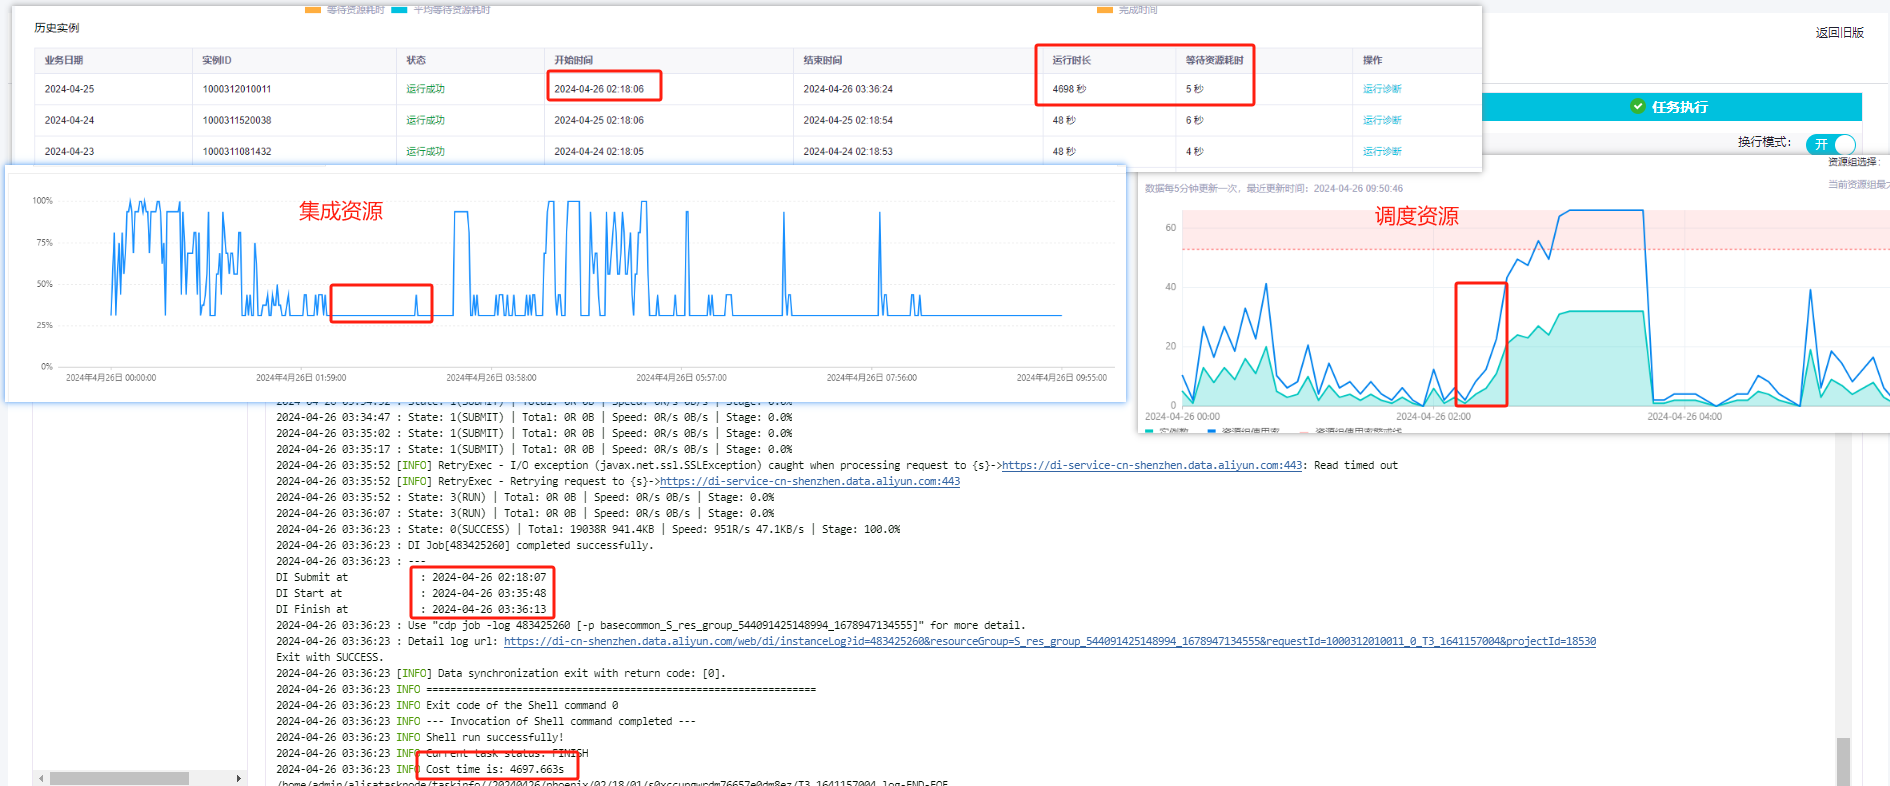Click the 5 秒 wait-resource cell
Viewport: 1890px width, 786px height.
click(1195, 89)
